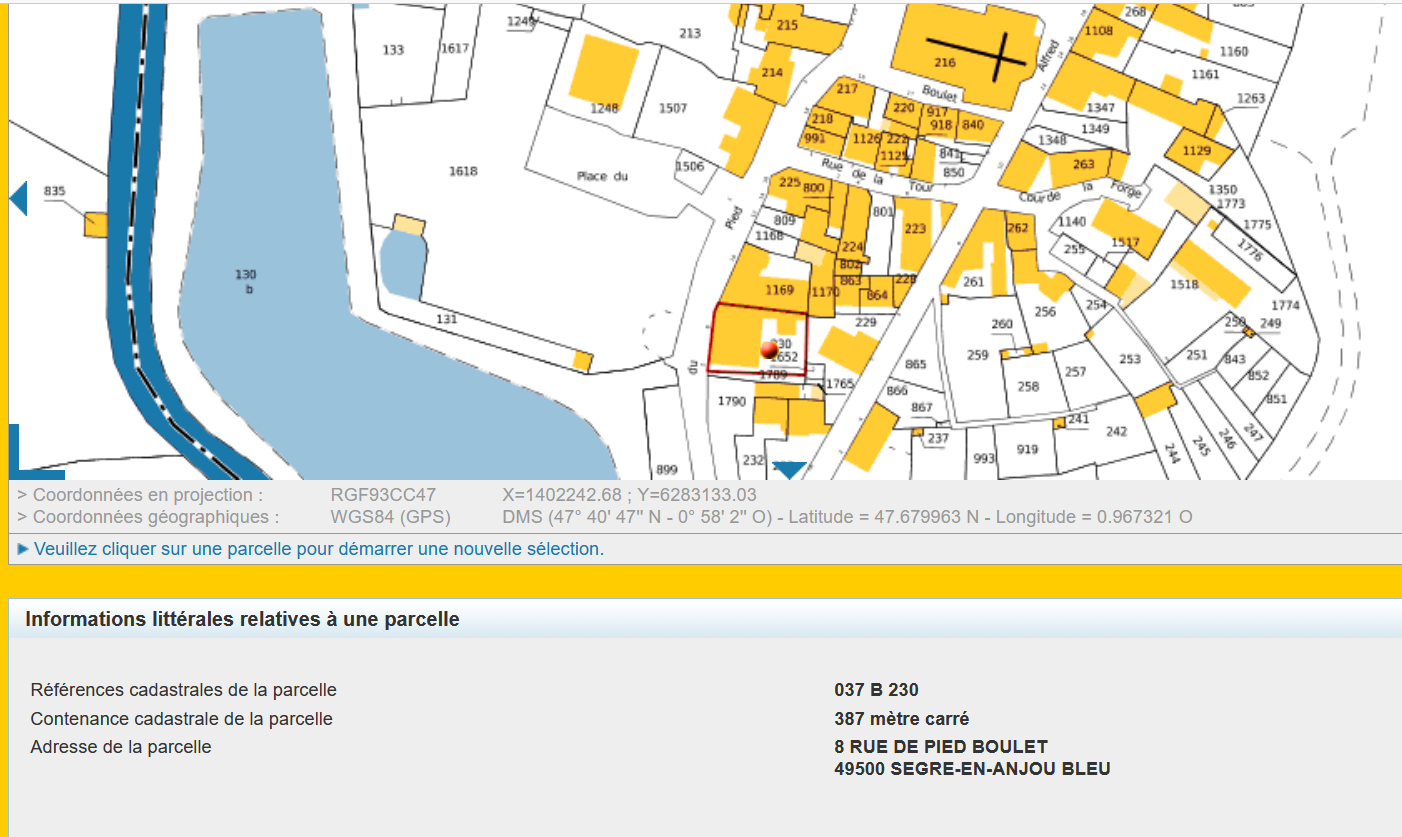Pan the map south with bottom arrow
1402x837 pixels.
pyautogui.click(x=790, y=469)
